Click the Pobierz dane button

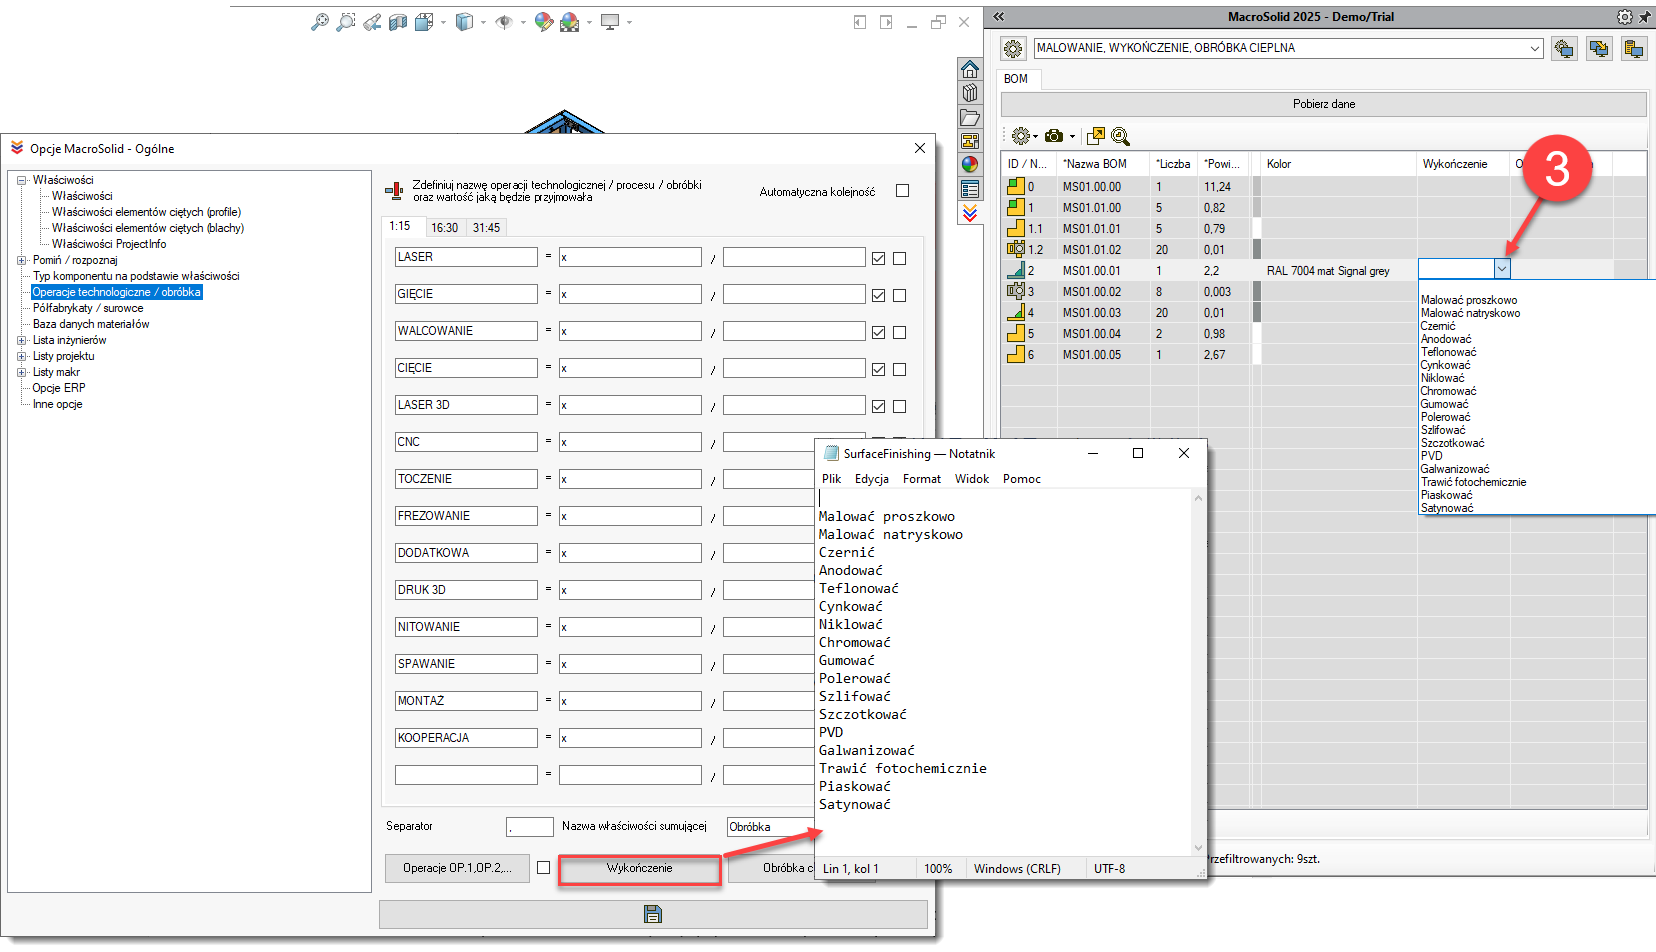[1323, 104]
